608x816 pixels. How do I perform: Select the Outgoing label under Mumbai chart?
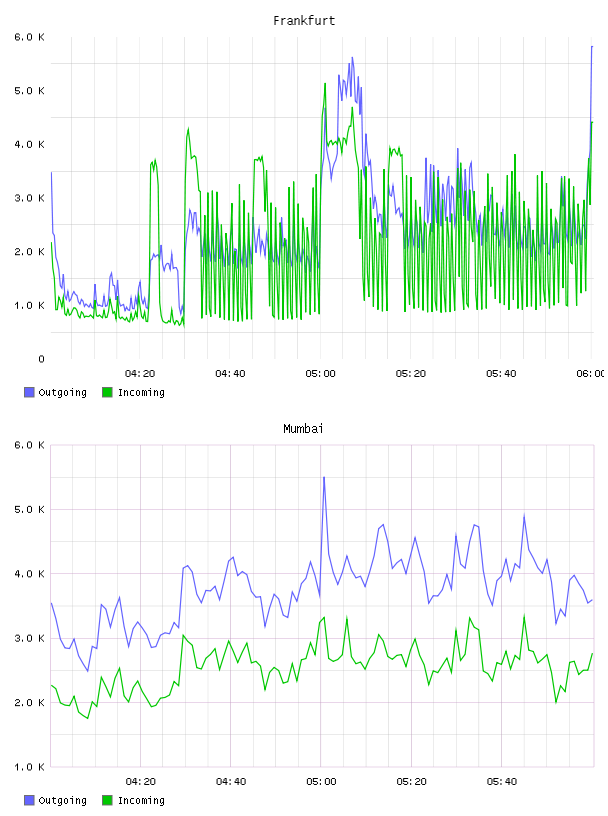point(62,800)
